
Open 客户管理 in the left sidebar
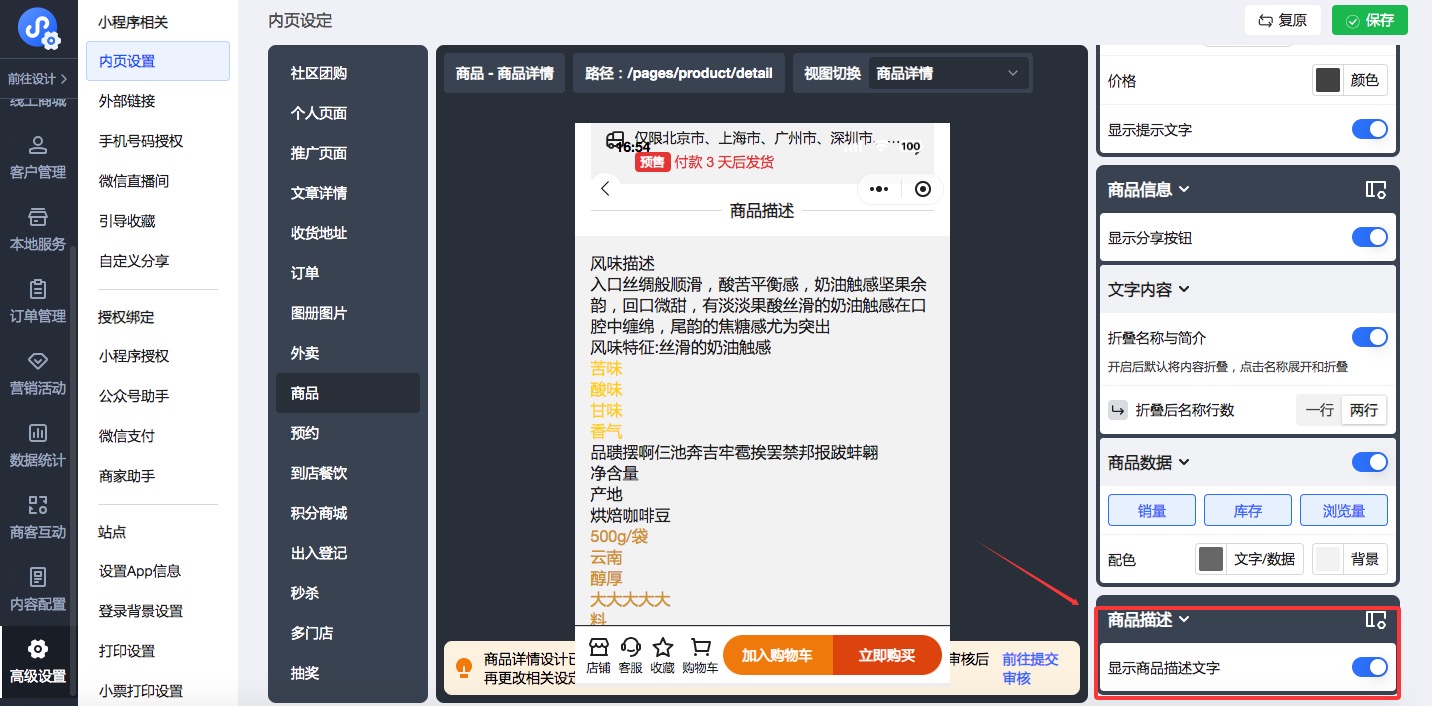point(38,157)
